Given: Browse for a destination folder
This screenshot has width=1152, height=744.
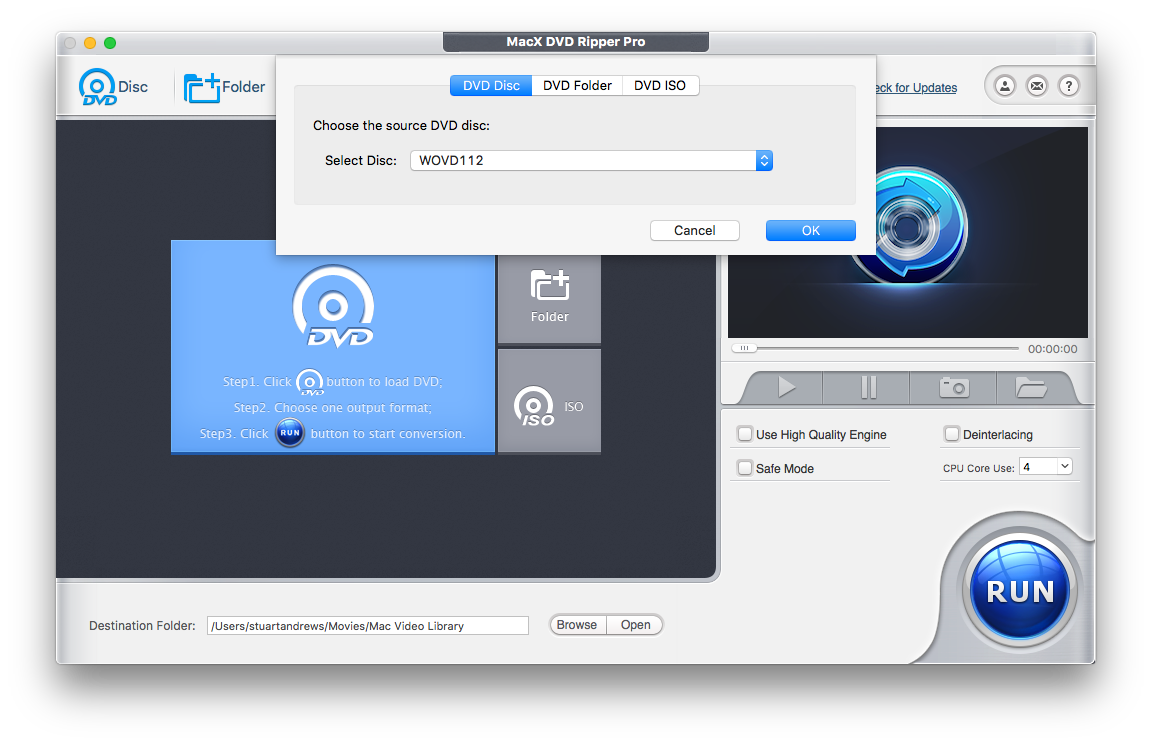Looking at the screenshot, I should point(577,625).
